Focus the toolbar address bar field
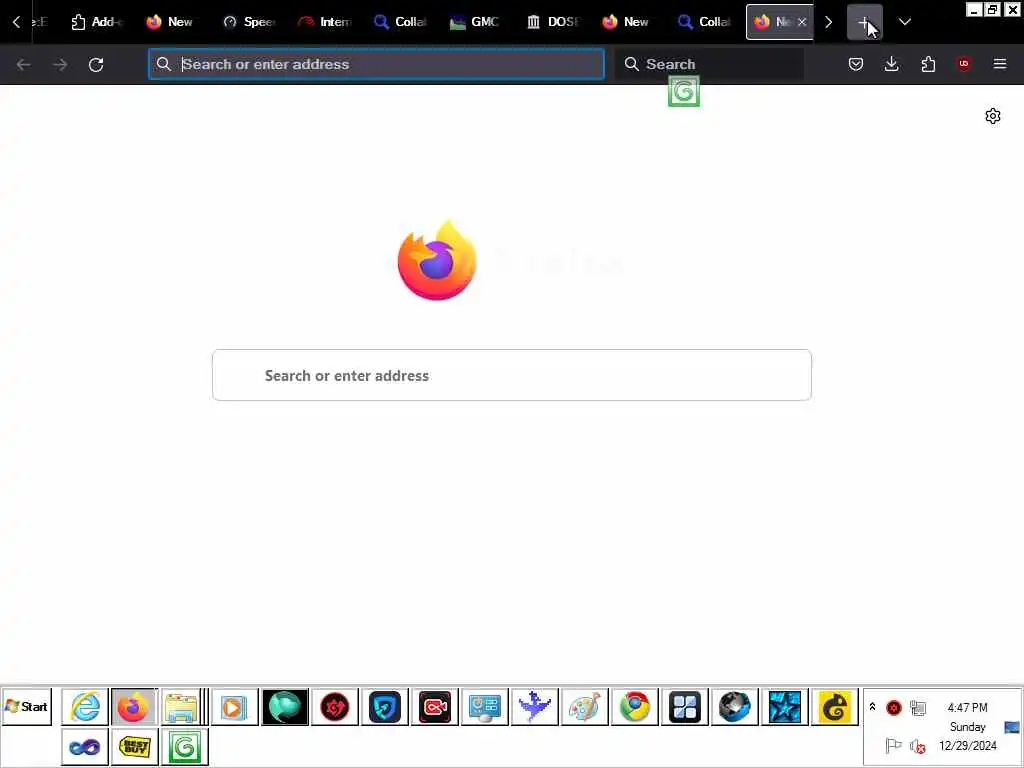This screenshot has width=1024, height=768. click(376, 64)
